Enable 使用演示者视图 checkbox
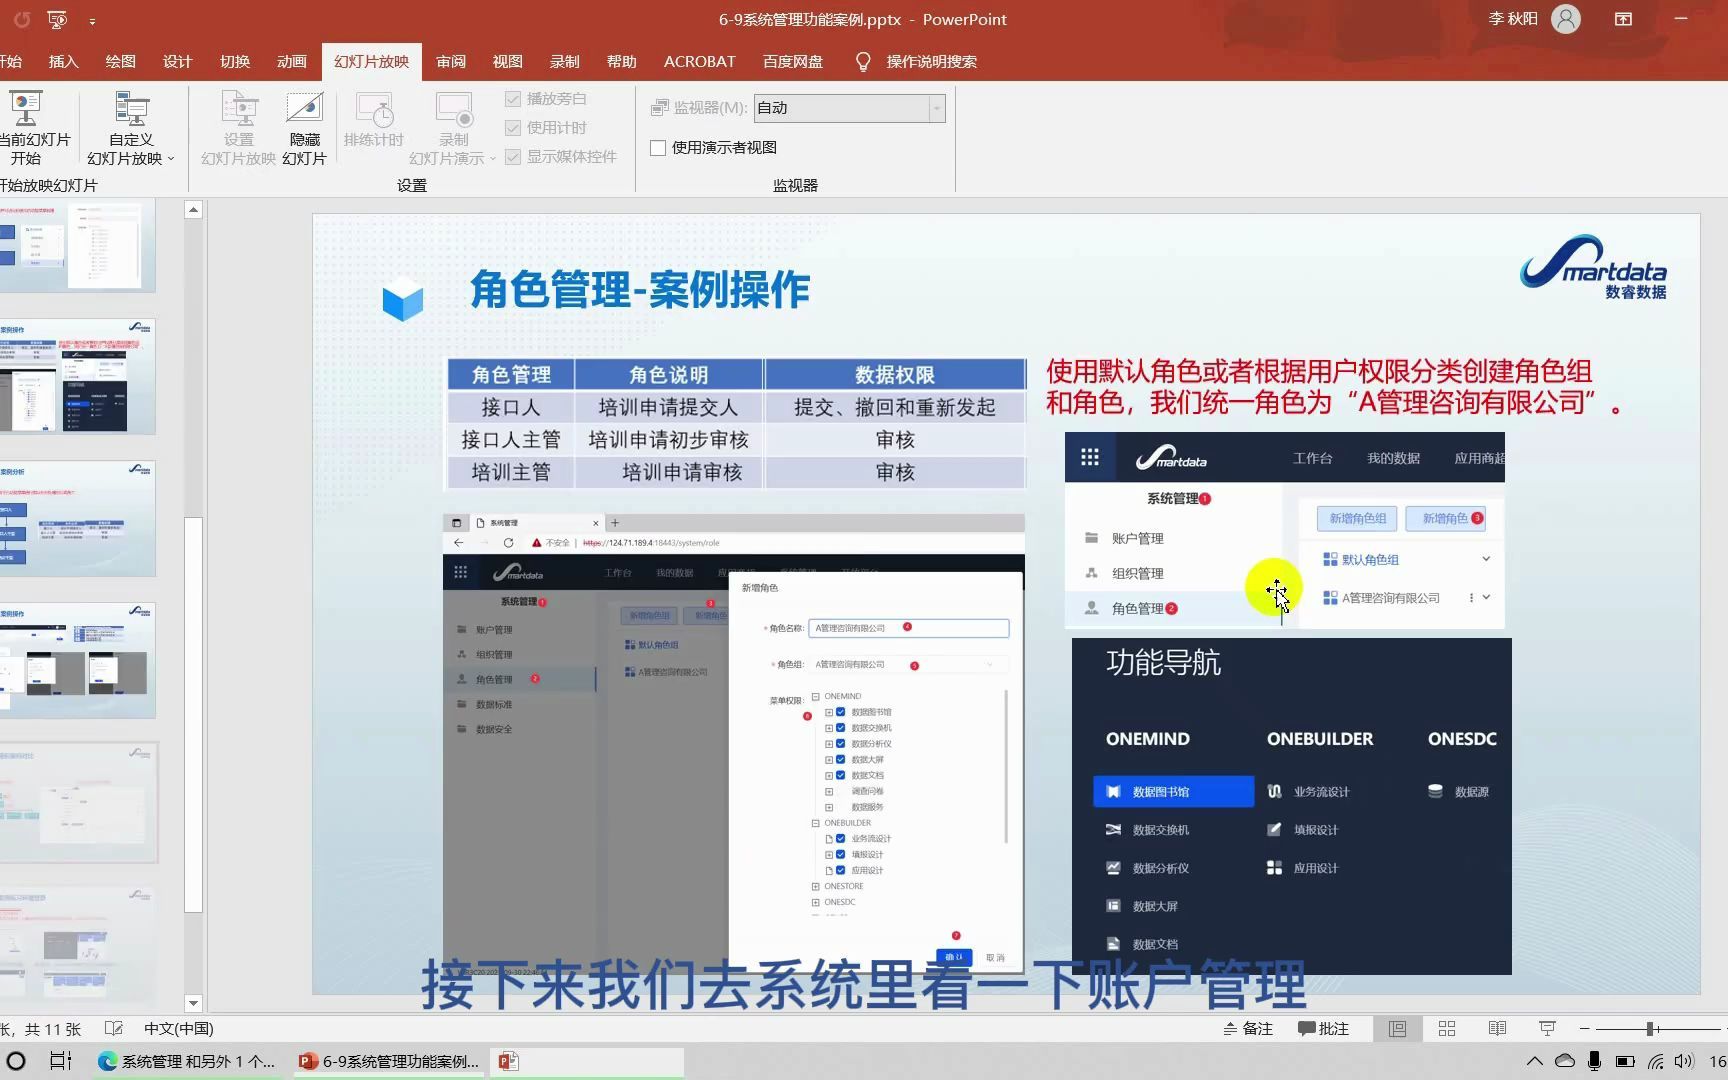 658,148
